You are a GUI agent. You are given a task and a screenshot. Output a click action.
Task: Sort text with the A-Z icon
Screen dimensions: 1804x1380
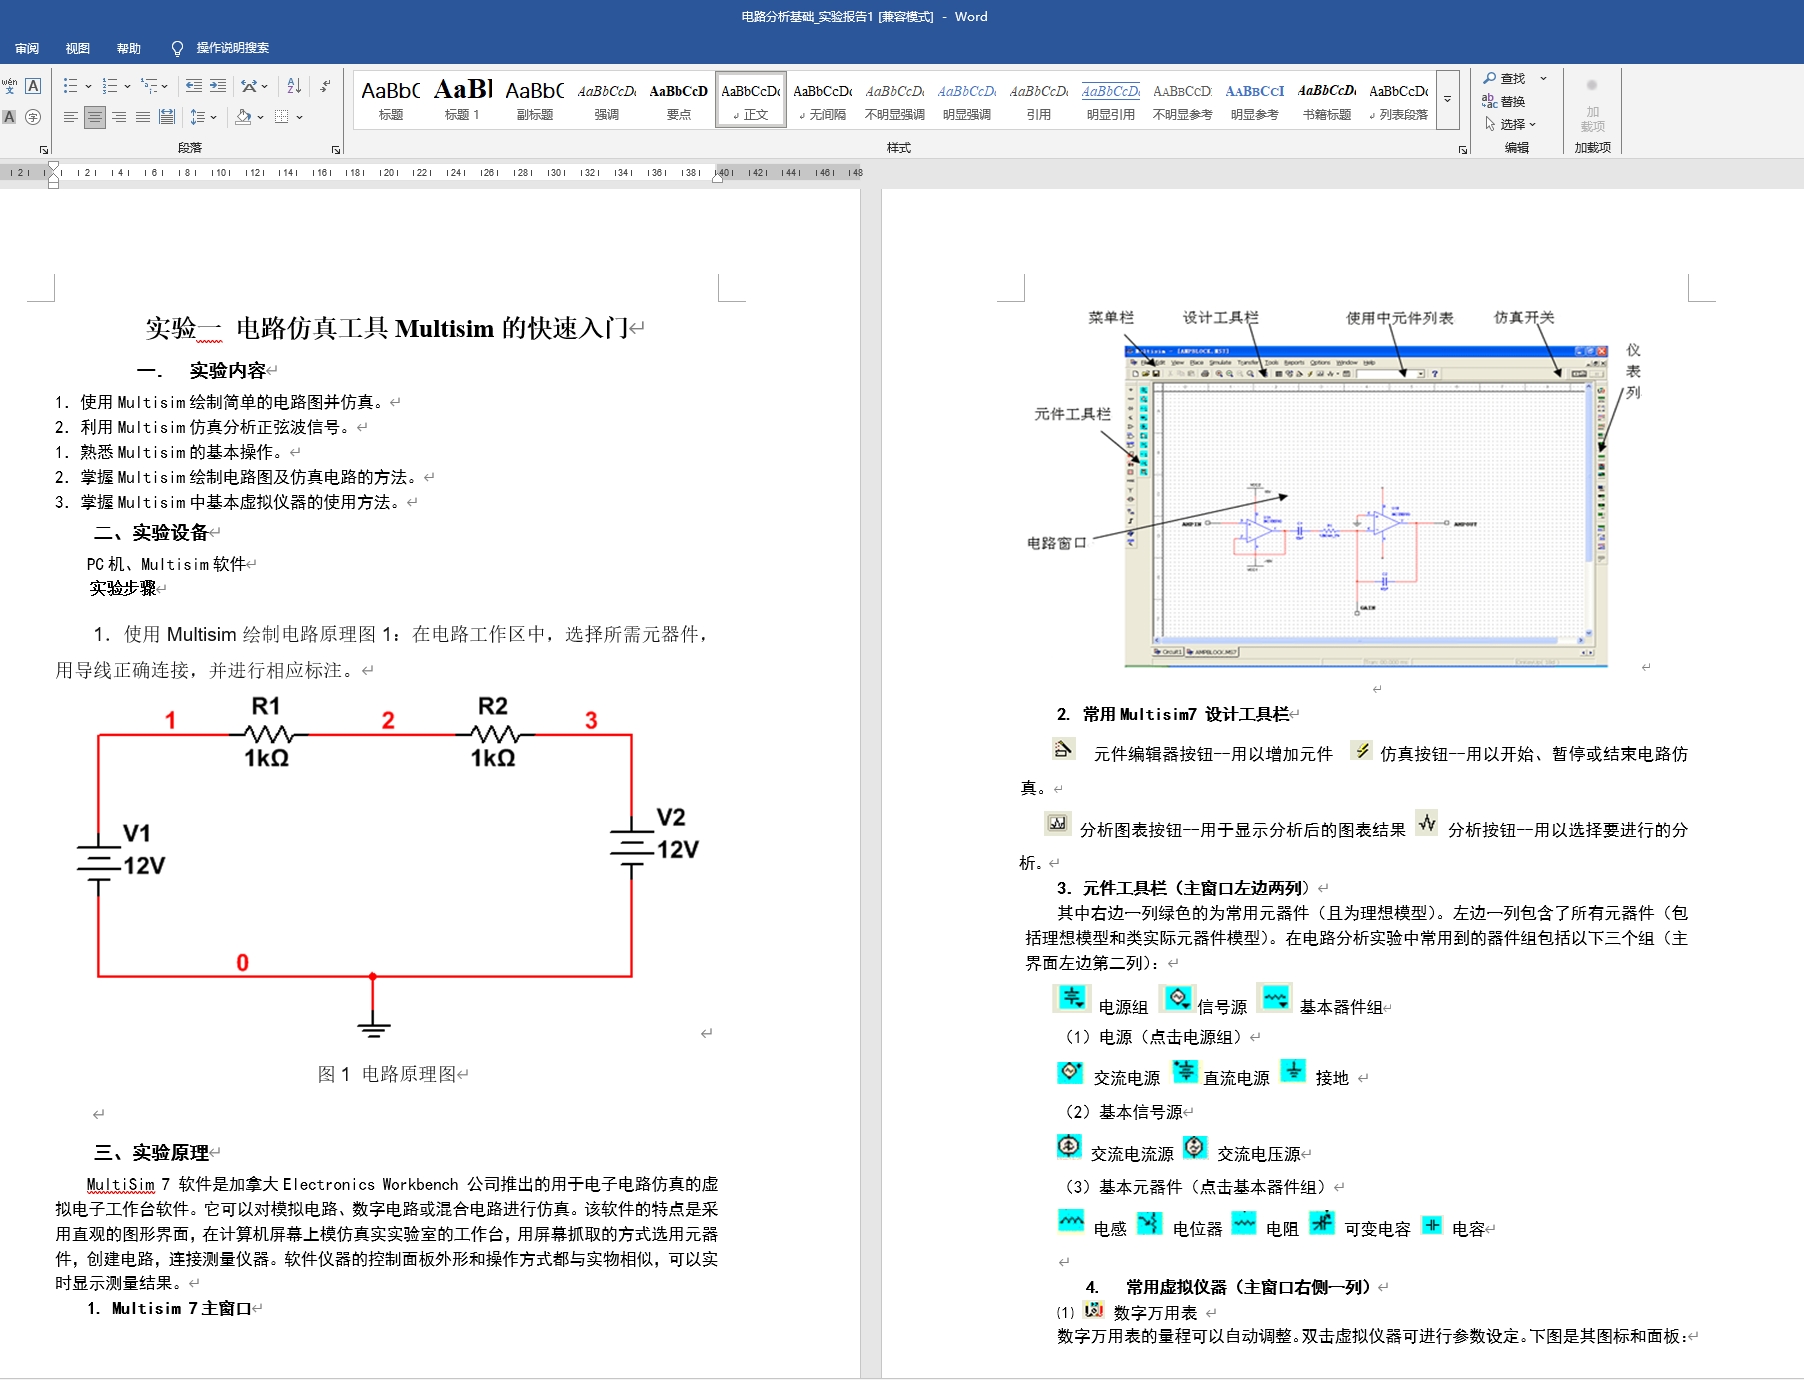coord(294,86)
